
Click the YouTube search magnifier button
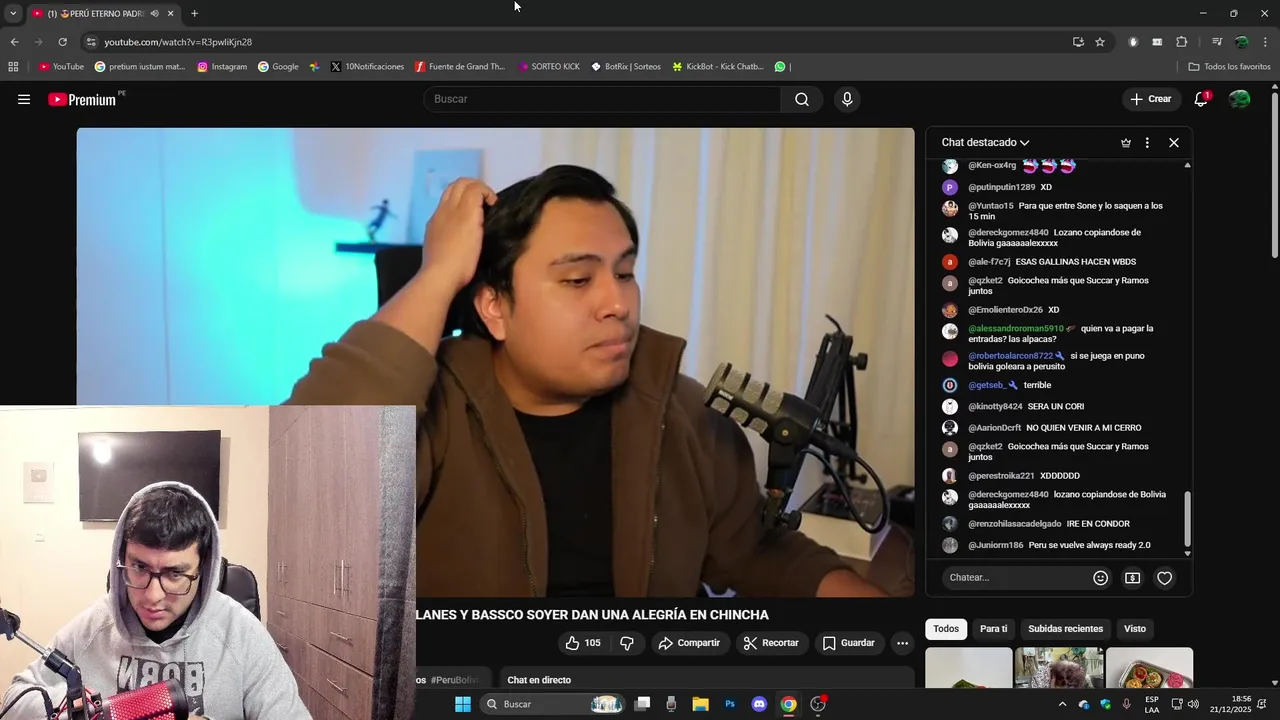802,99
